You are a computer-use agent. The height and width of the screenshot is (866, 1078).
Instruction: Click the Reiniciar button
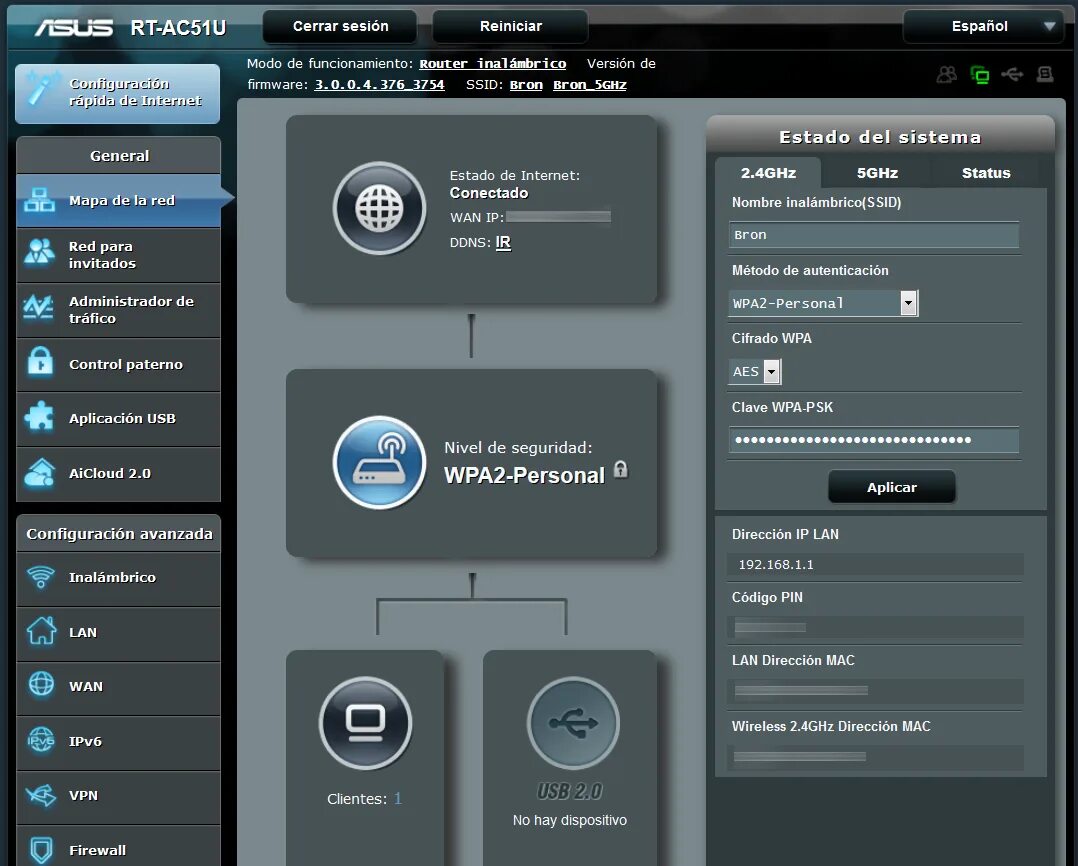(510, 26)
